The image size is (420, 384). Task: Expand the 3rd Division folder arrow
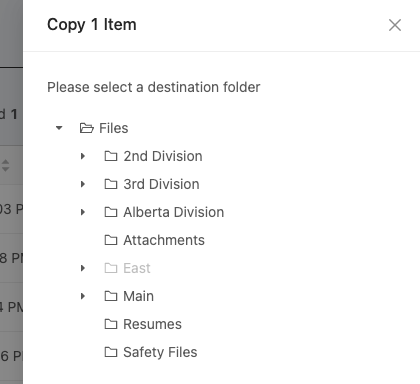[83, 184]
